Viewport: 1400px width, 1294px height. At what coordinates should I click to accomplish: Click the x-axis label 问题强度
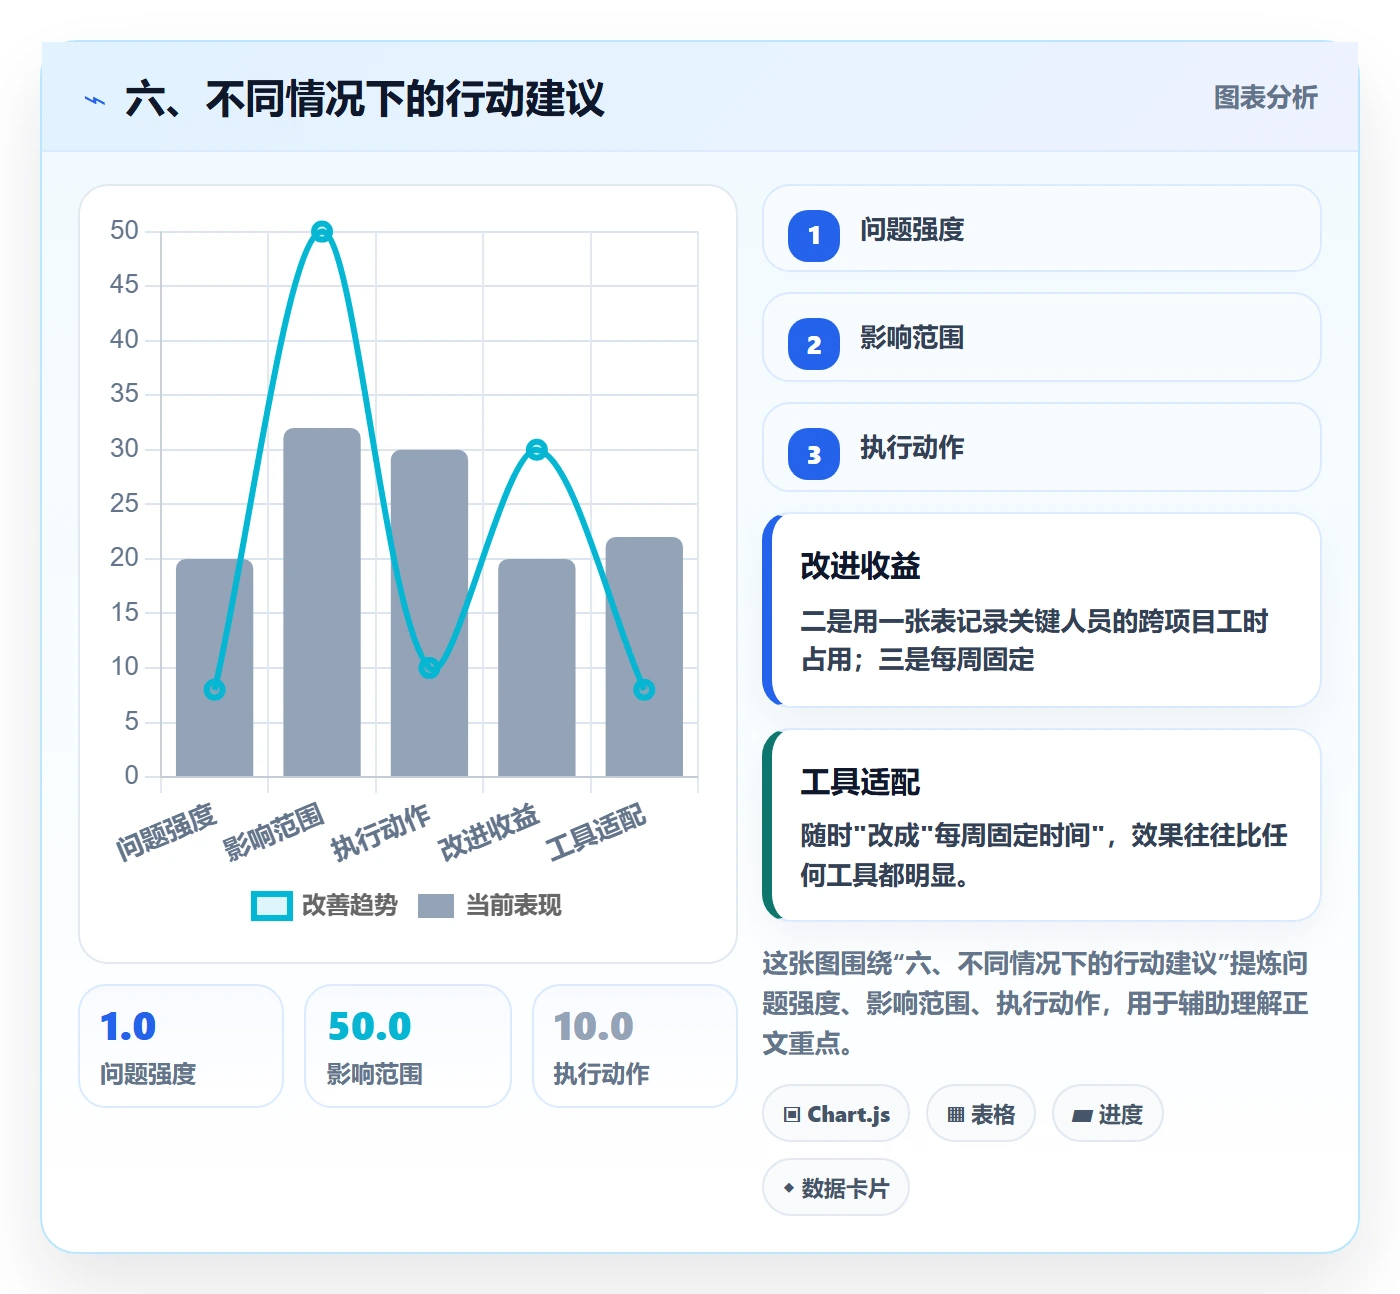(x=166, y=833)
